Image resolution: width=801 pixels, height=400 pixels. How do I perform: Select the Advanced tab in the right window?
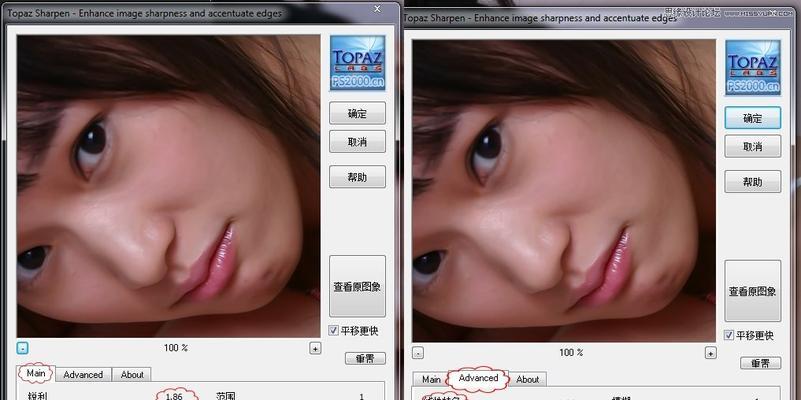tap(478, 378)
